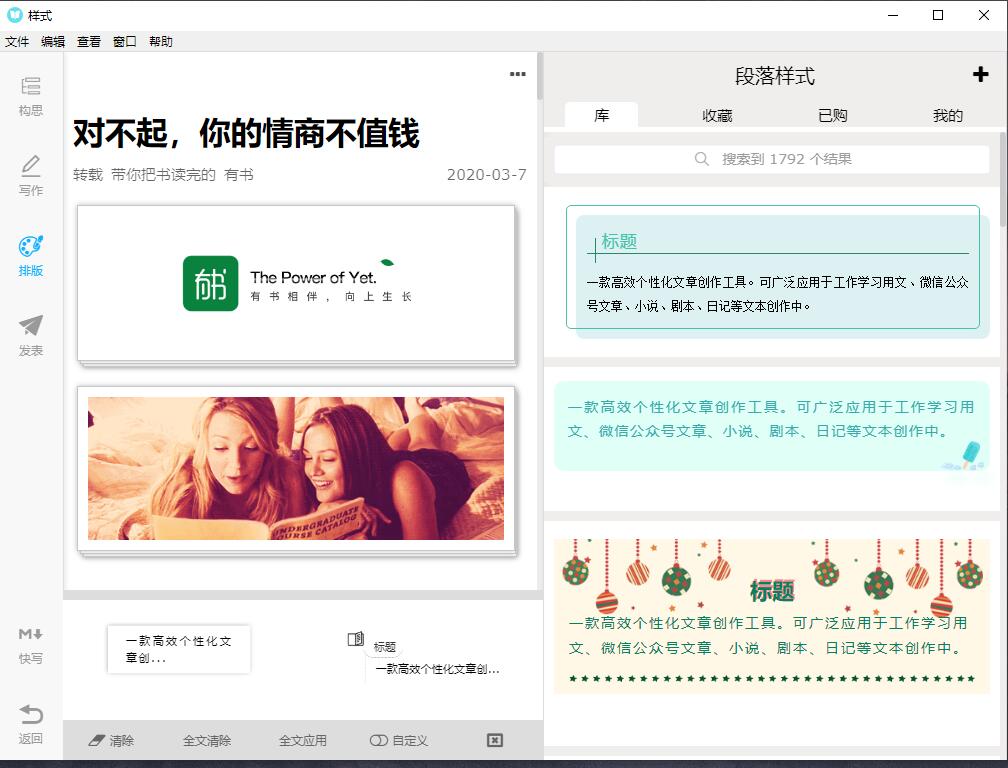Click the style search input field
1008x768 pixels.
pos(772,159)
